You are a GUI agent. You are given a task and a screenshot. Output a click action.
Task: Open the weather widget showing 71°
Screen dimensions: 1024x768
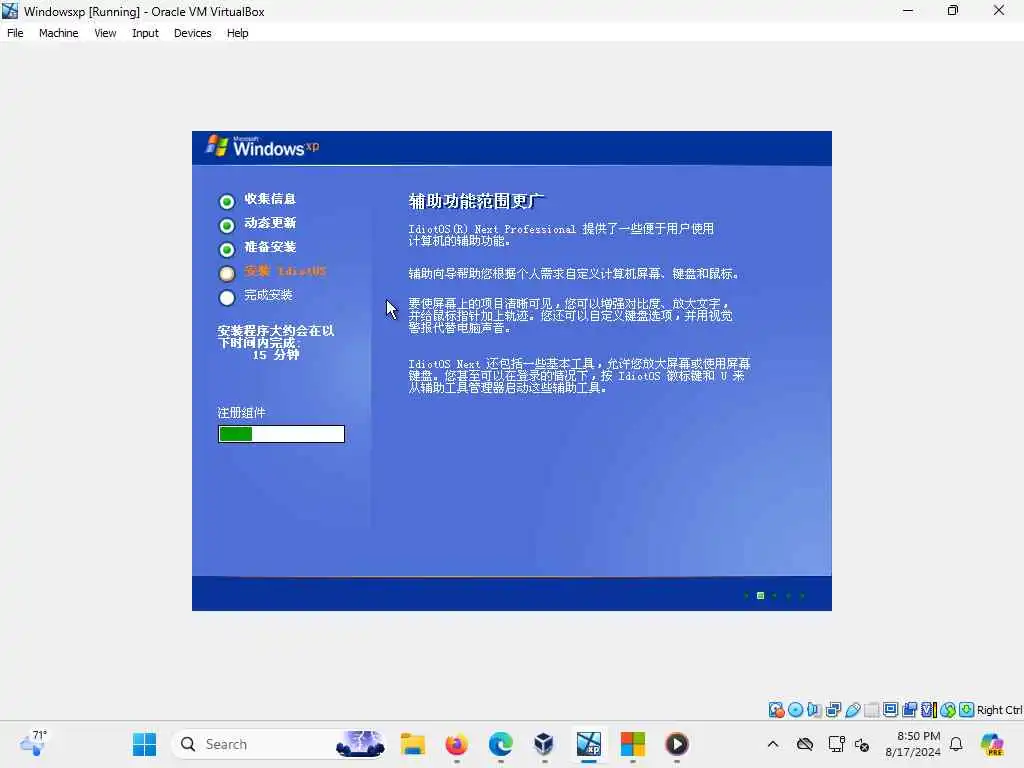click(x=33, y=743)
